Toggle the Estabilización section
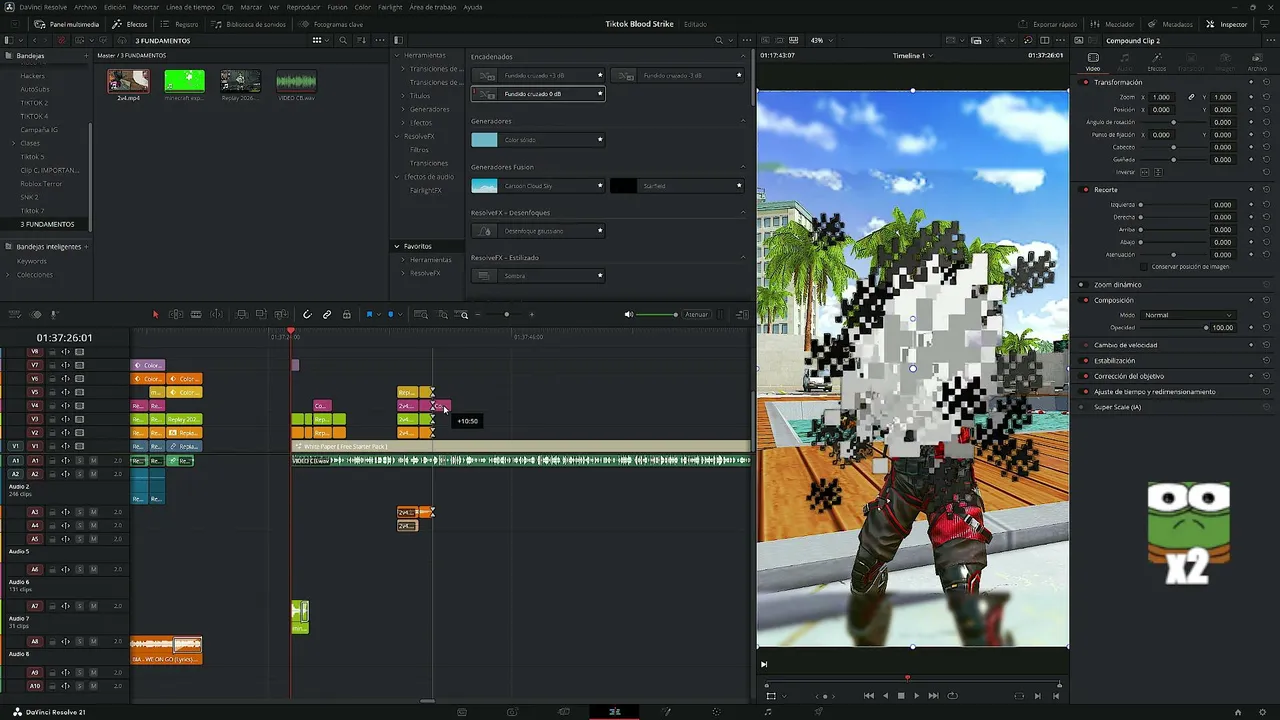 (1085, 361)
